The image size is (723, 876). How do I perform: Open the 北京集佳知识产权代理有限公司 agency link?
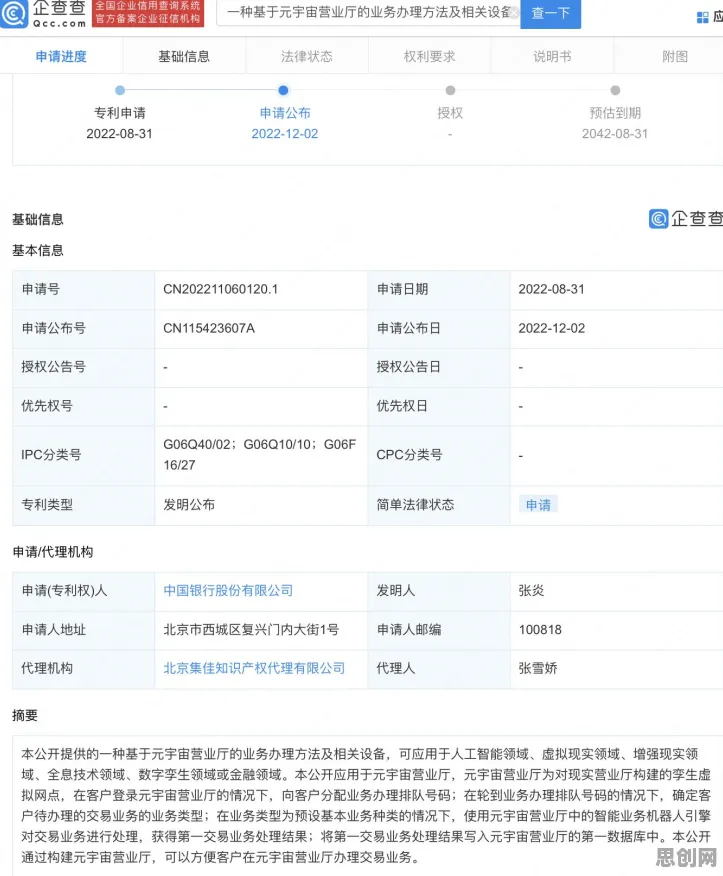pyautogui.click(x=254, y=668)
